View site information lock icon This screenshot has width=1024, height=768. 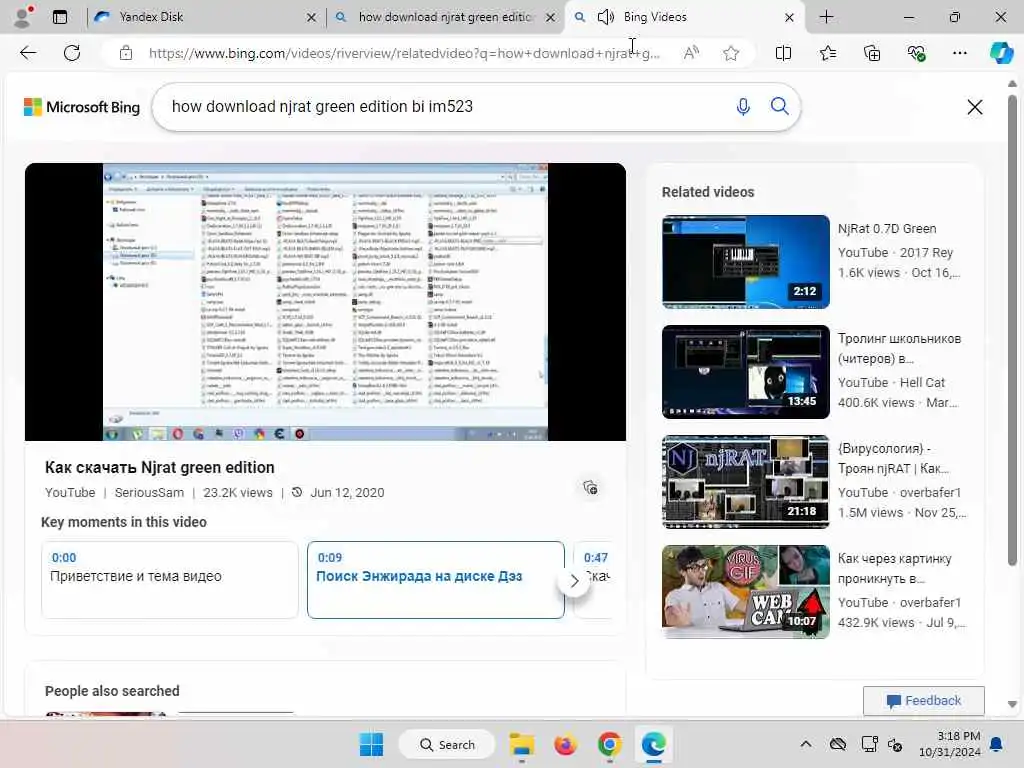point(126,53)
